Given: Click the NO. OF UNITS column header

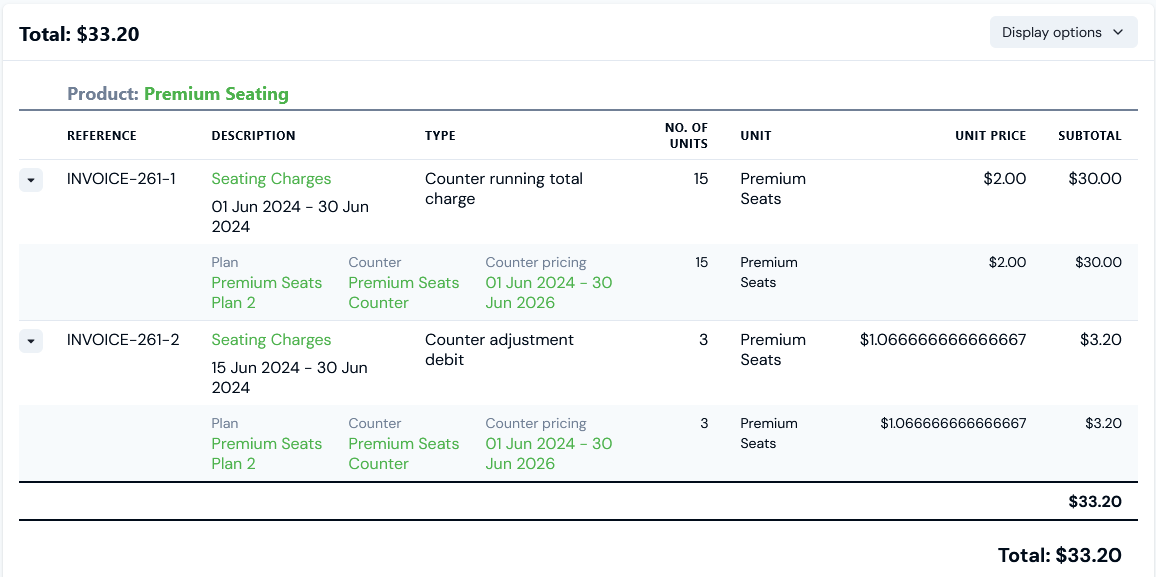Looking at the screenshot, I should click(x=686, y=136).
